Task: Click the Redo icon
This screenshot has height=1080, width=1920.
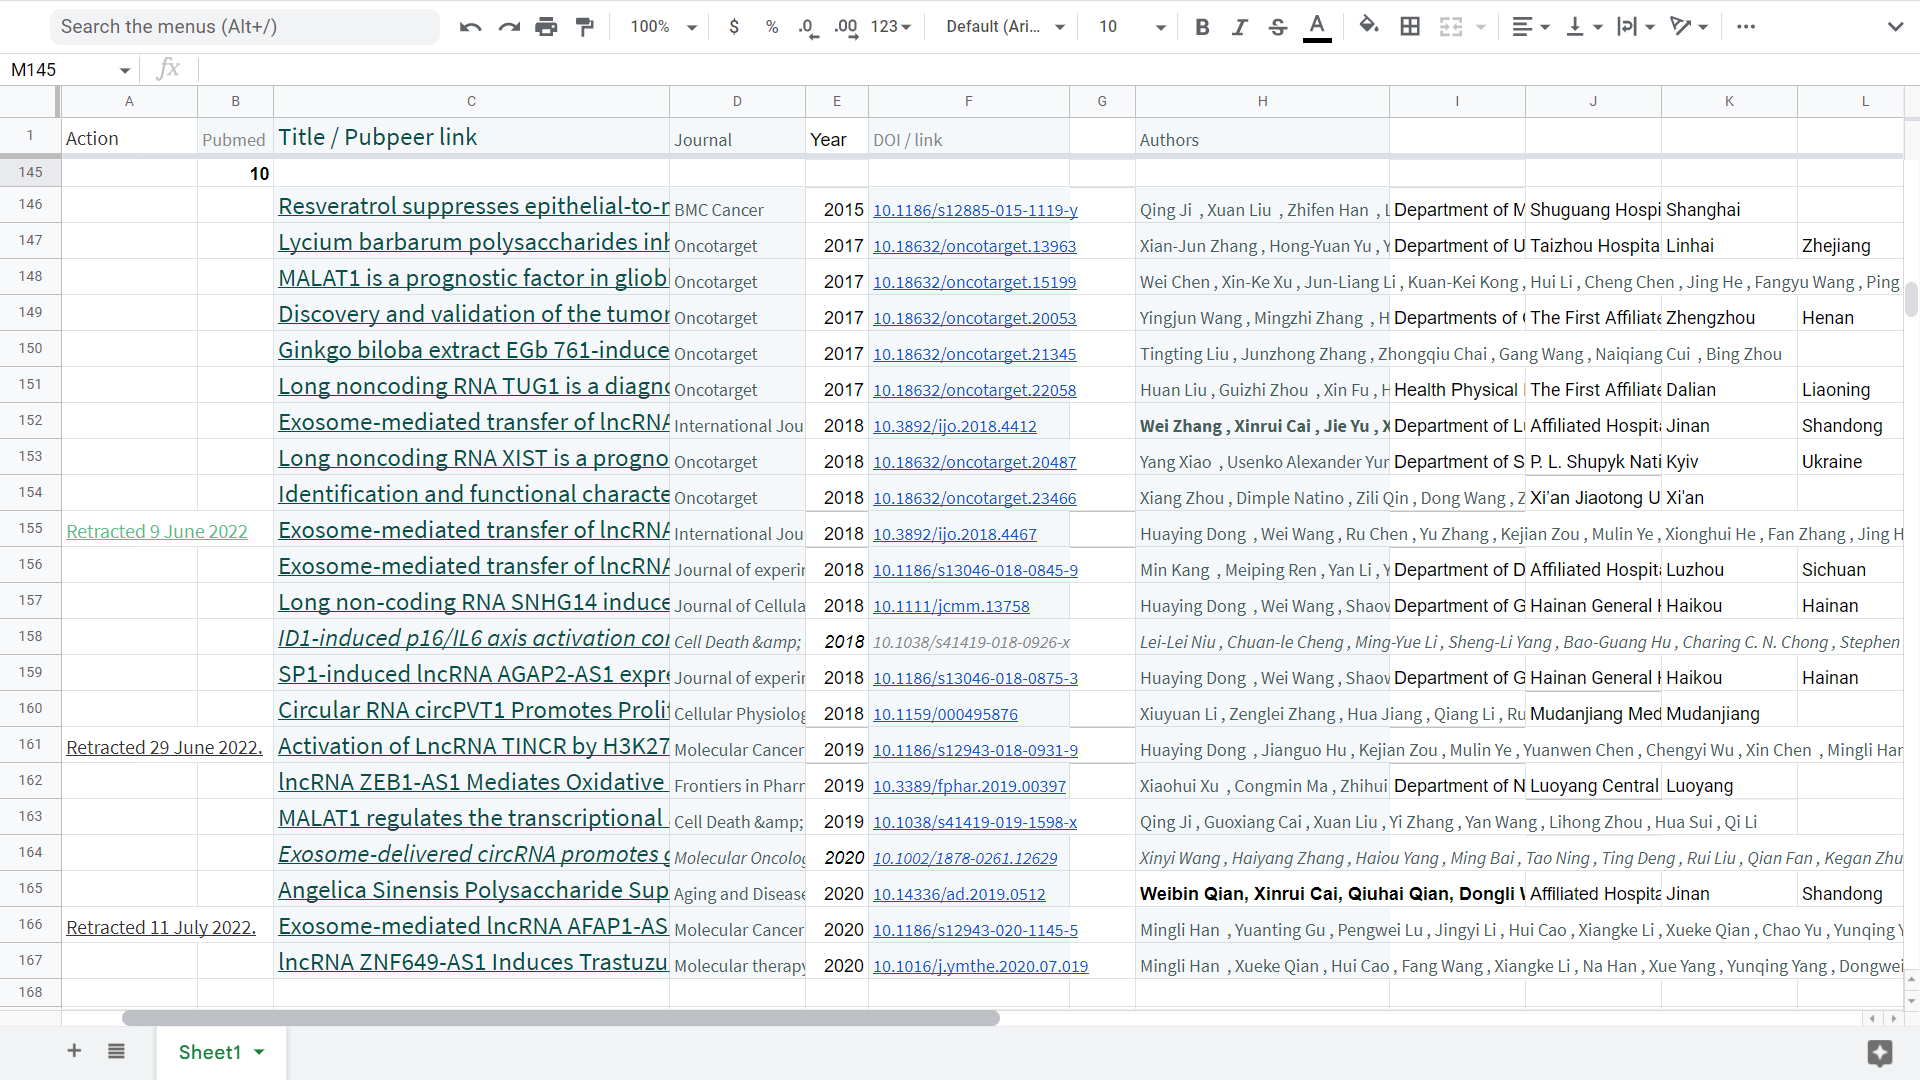Action: point(509,27)
